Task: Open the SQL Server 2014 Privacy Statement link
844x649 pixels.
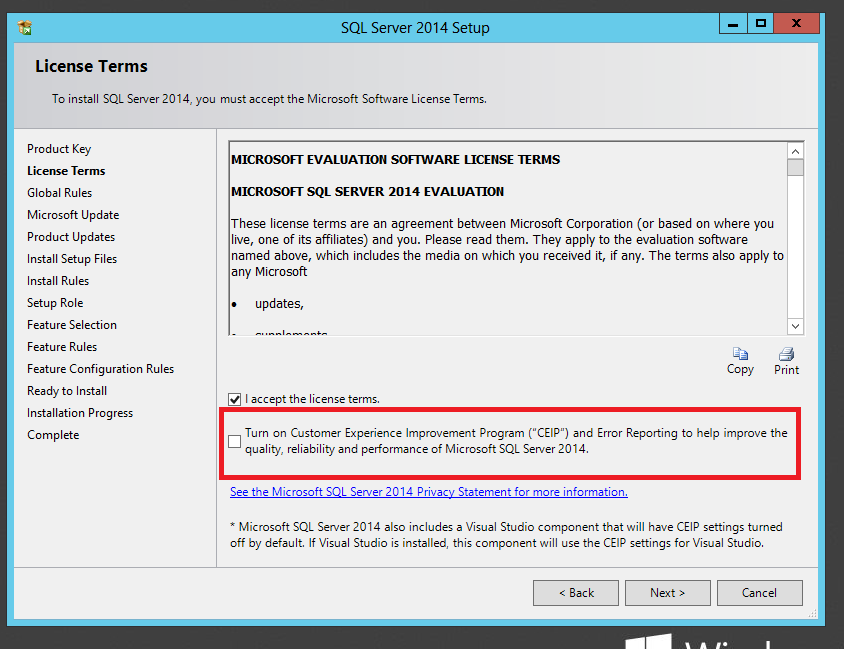Action: [x=428, y=492]
